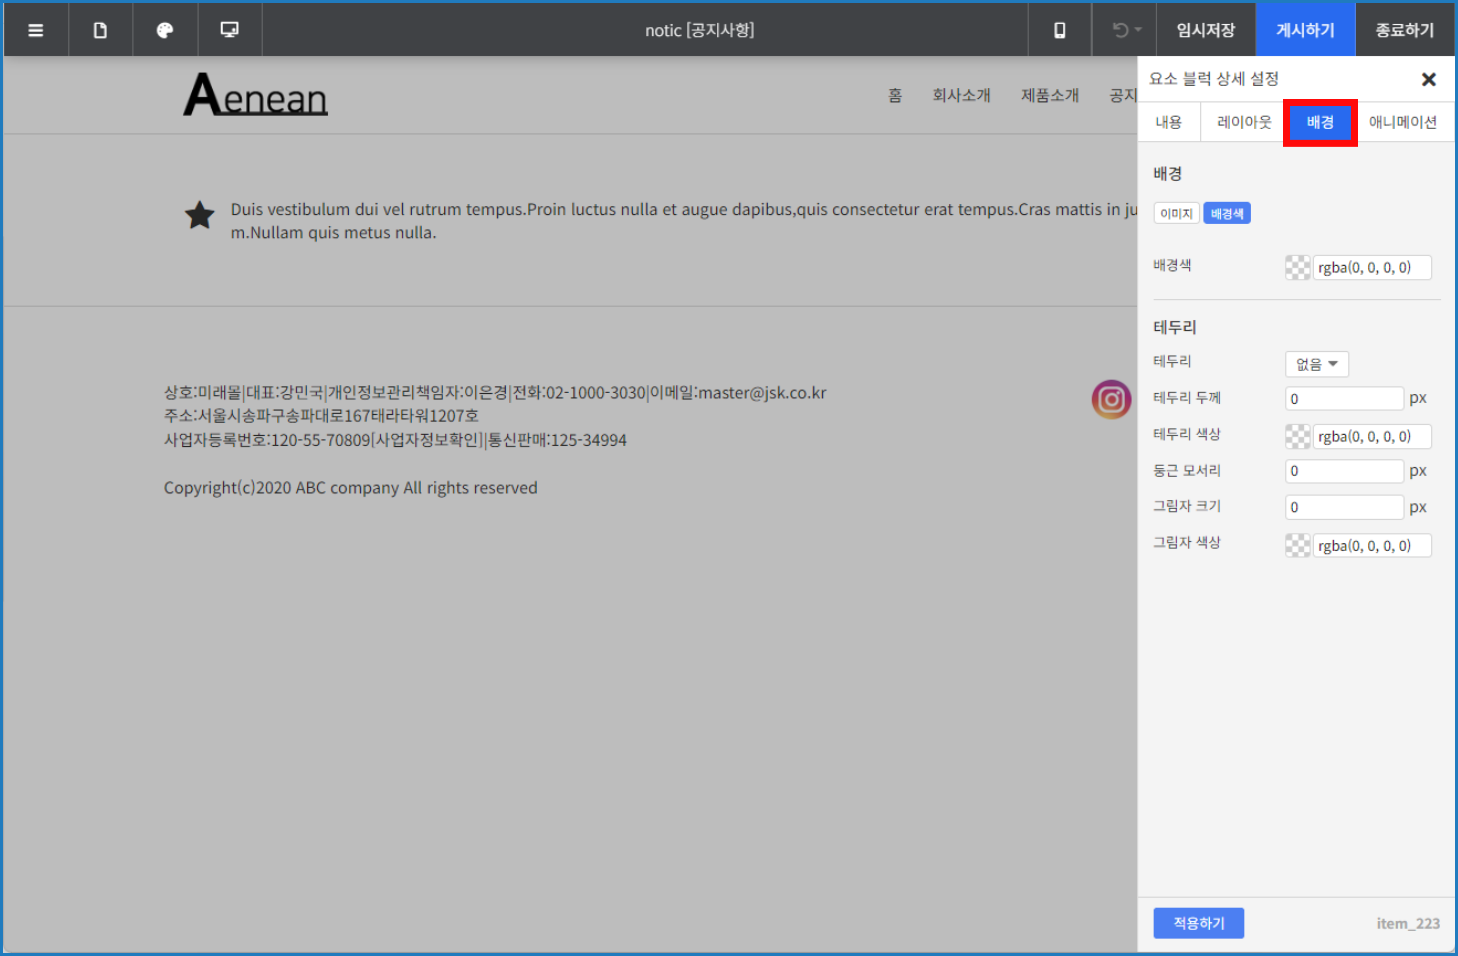Viewport: 1458px width, 956px height.
Task: Select the 배경색 background type option
Action: pos(1227,212)
